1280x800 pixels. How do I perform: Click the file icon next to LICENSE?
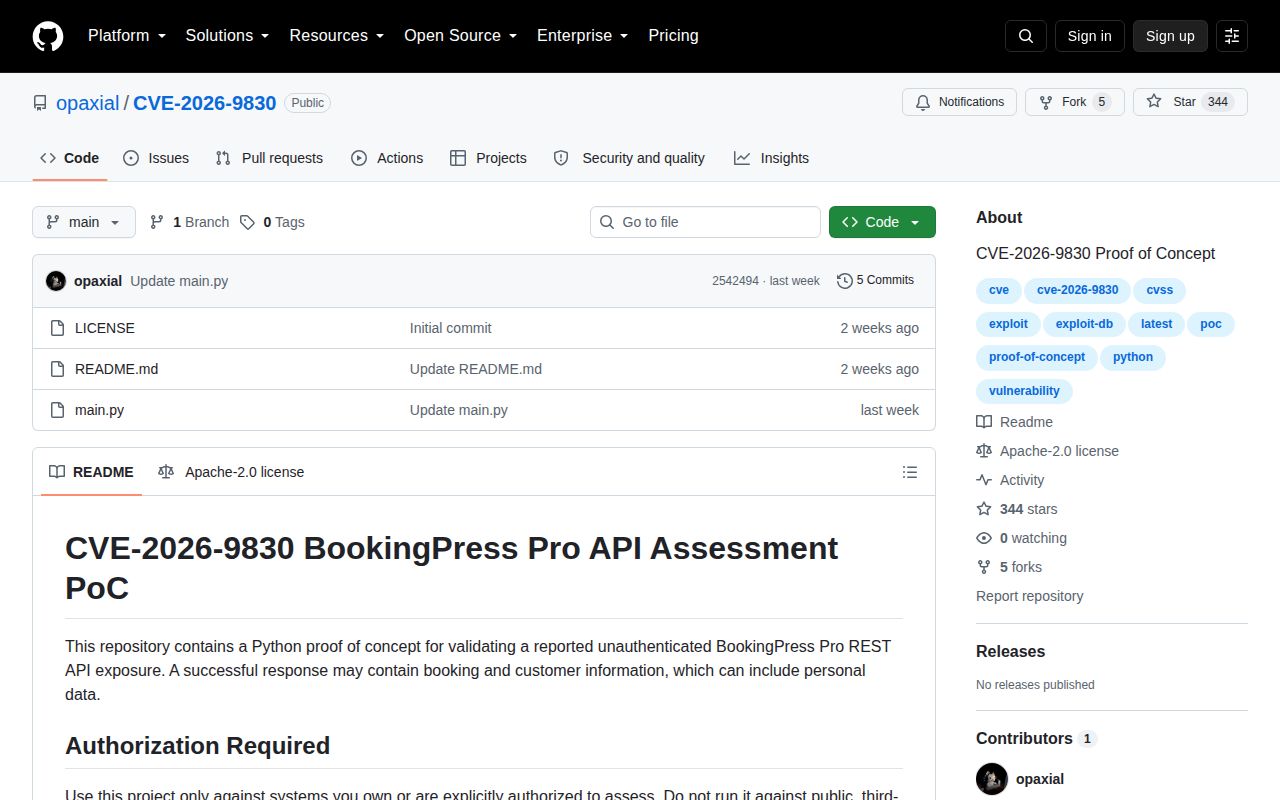point(57,328)
